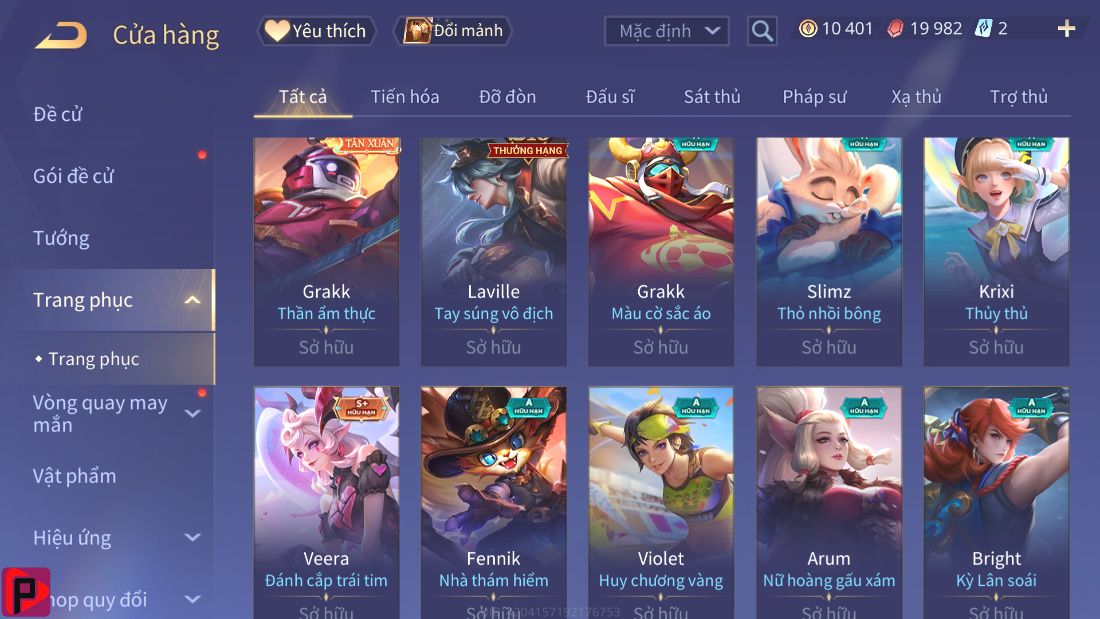This screenshot has height=619, width=1100.
Task: Tap the blue voucher ticket icon
Action: point(983,28)
